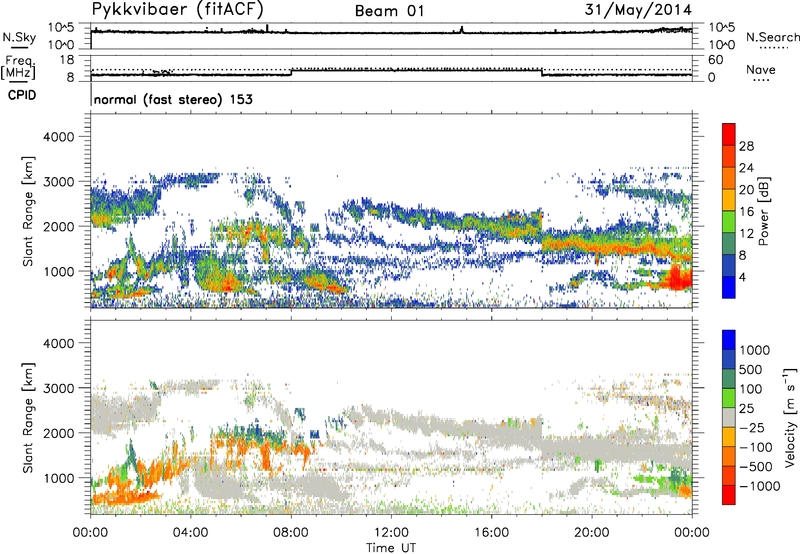800x554 pixels.
Task: Click the red bottom segment of velocity colorbar
Action: [x=729, y=495]
